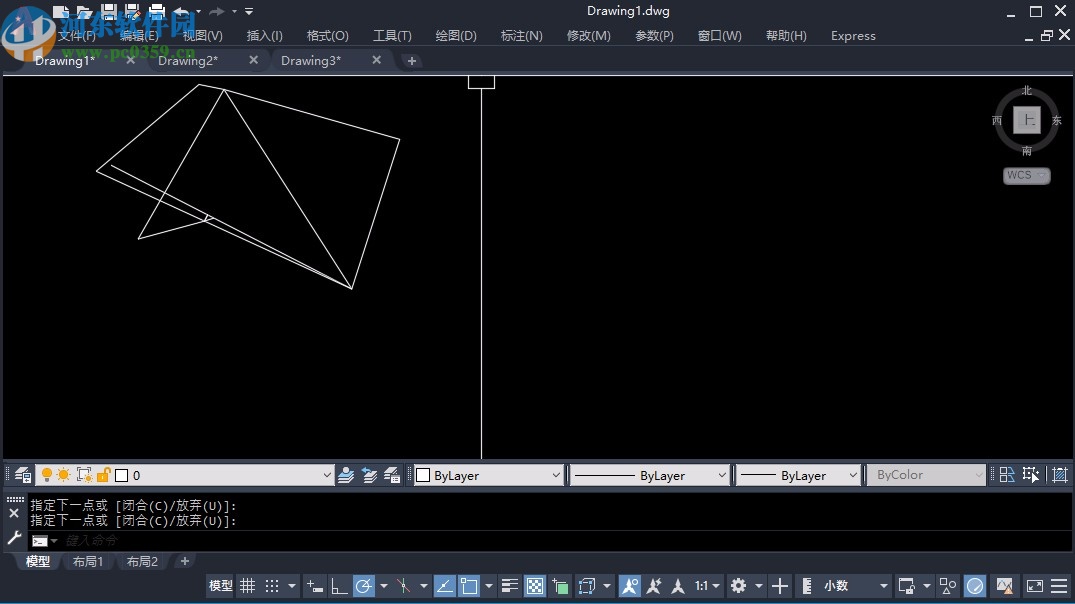Toggle ortho mode icon

(337, 585)
